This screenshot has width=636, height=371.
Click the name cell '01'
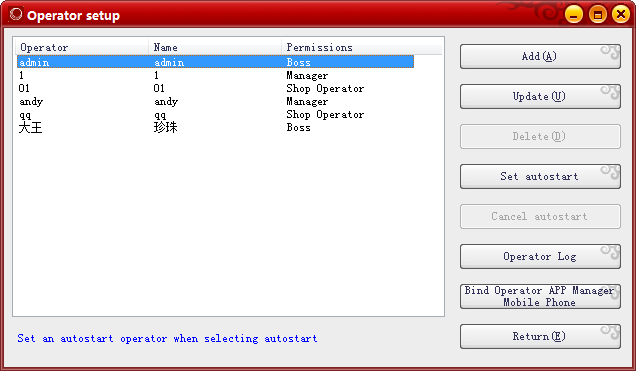[159, 88]
